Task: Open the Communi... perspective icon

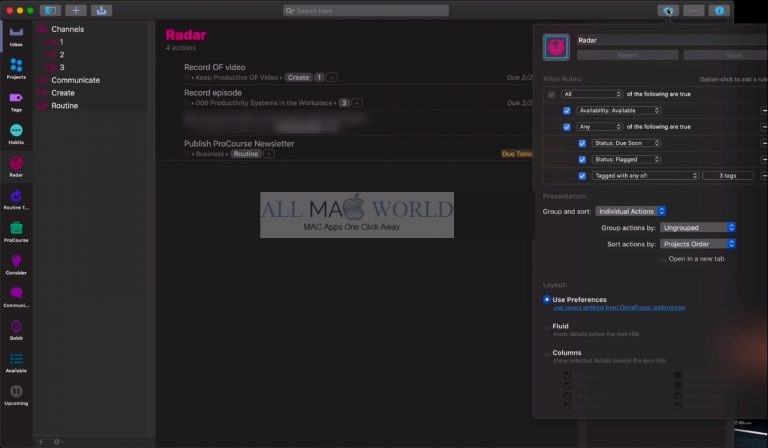Action: click(x=16, y=297)
